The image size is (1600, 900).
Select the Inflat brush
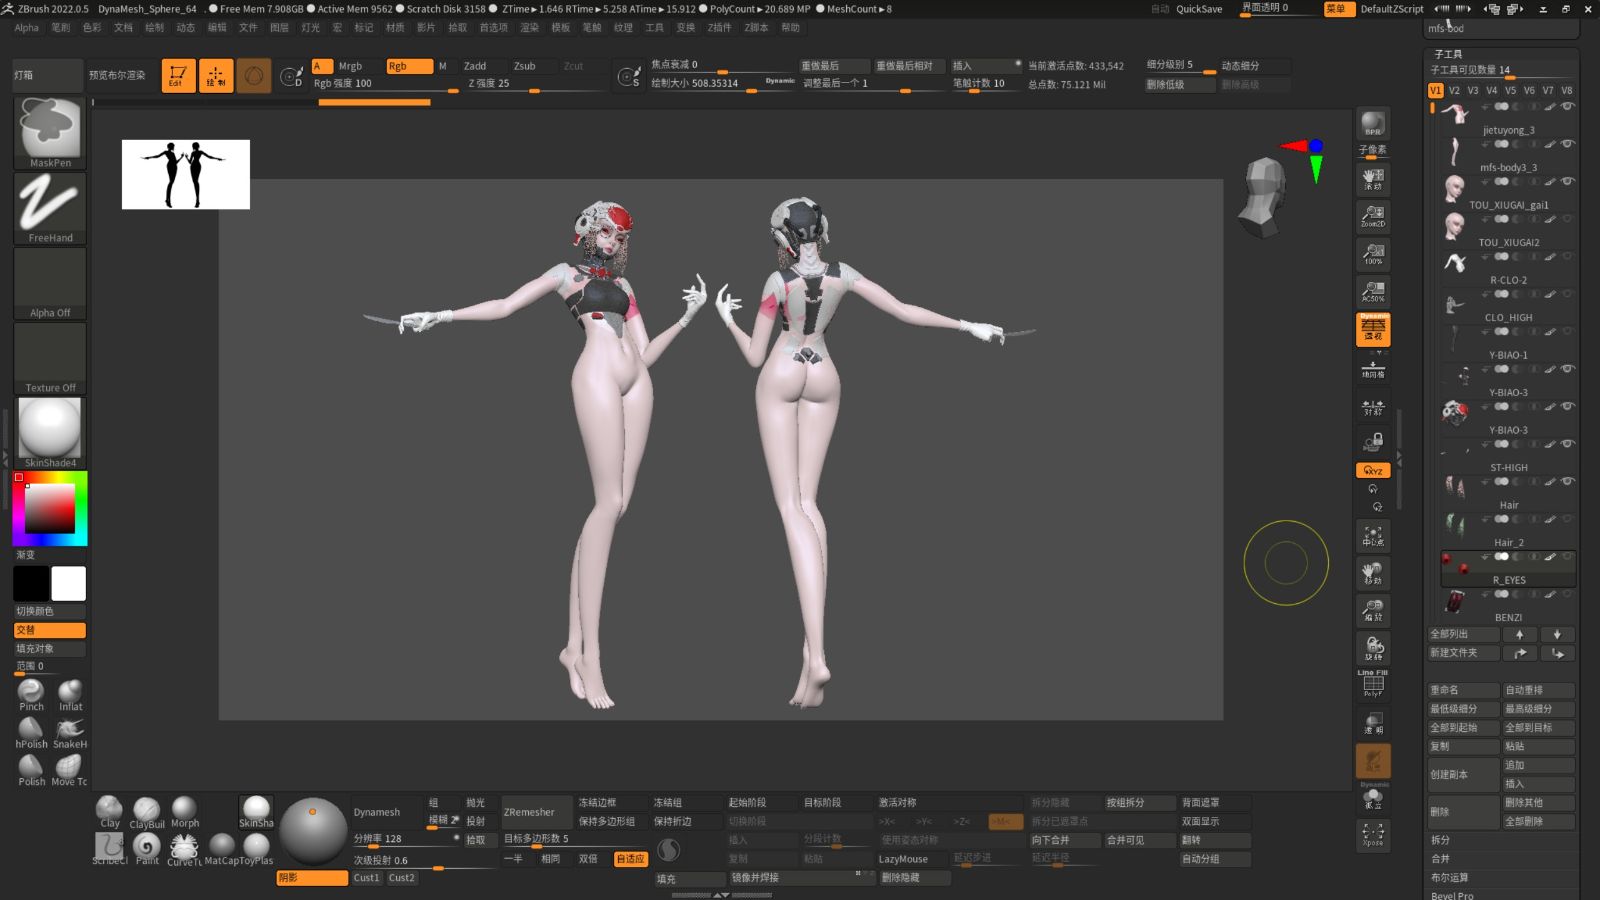click(70, 695)
